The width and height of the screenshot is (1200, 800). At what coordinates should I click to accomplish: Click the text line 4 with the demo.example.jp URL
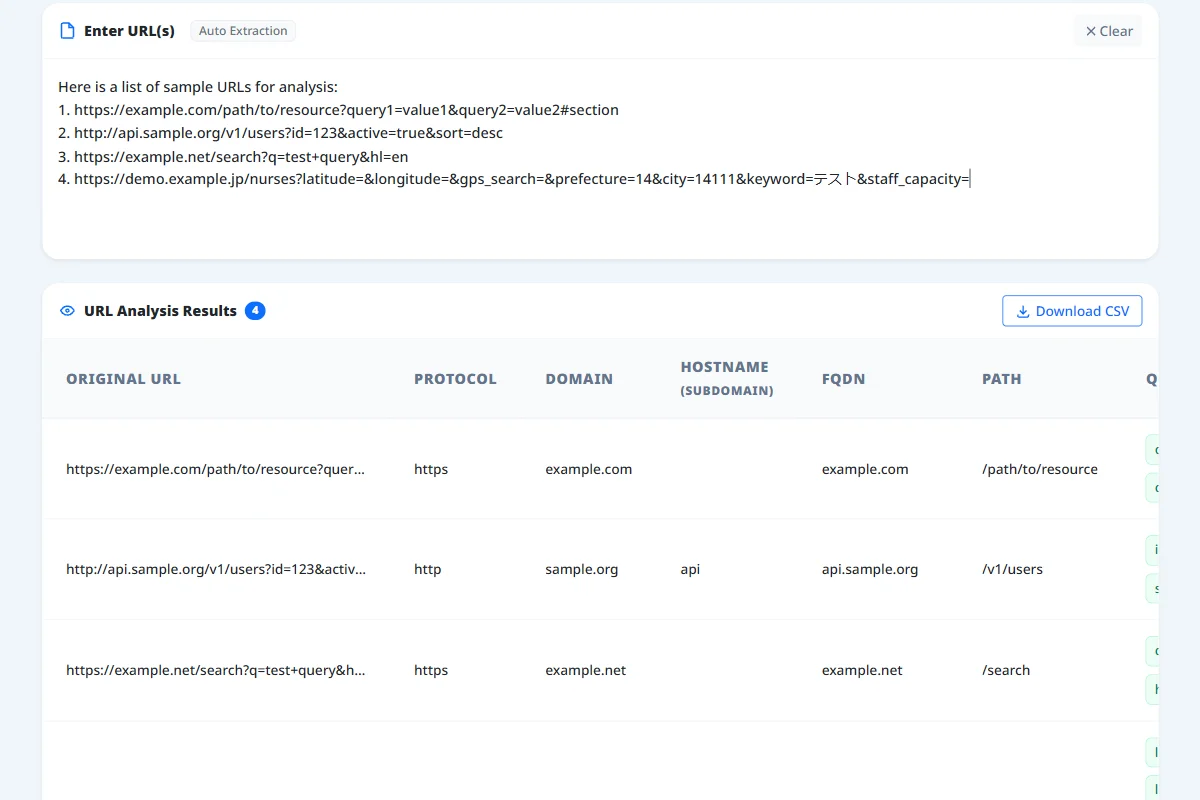(514, 179)
